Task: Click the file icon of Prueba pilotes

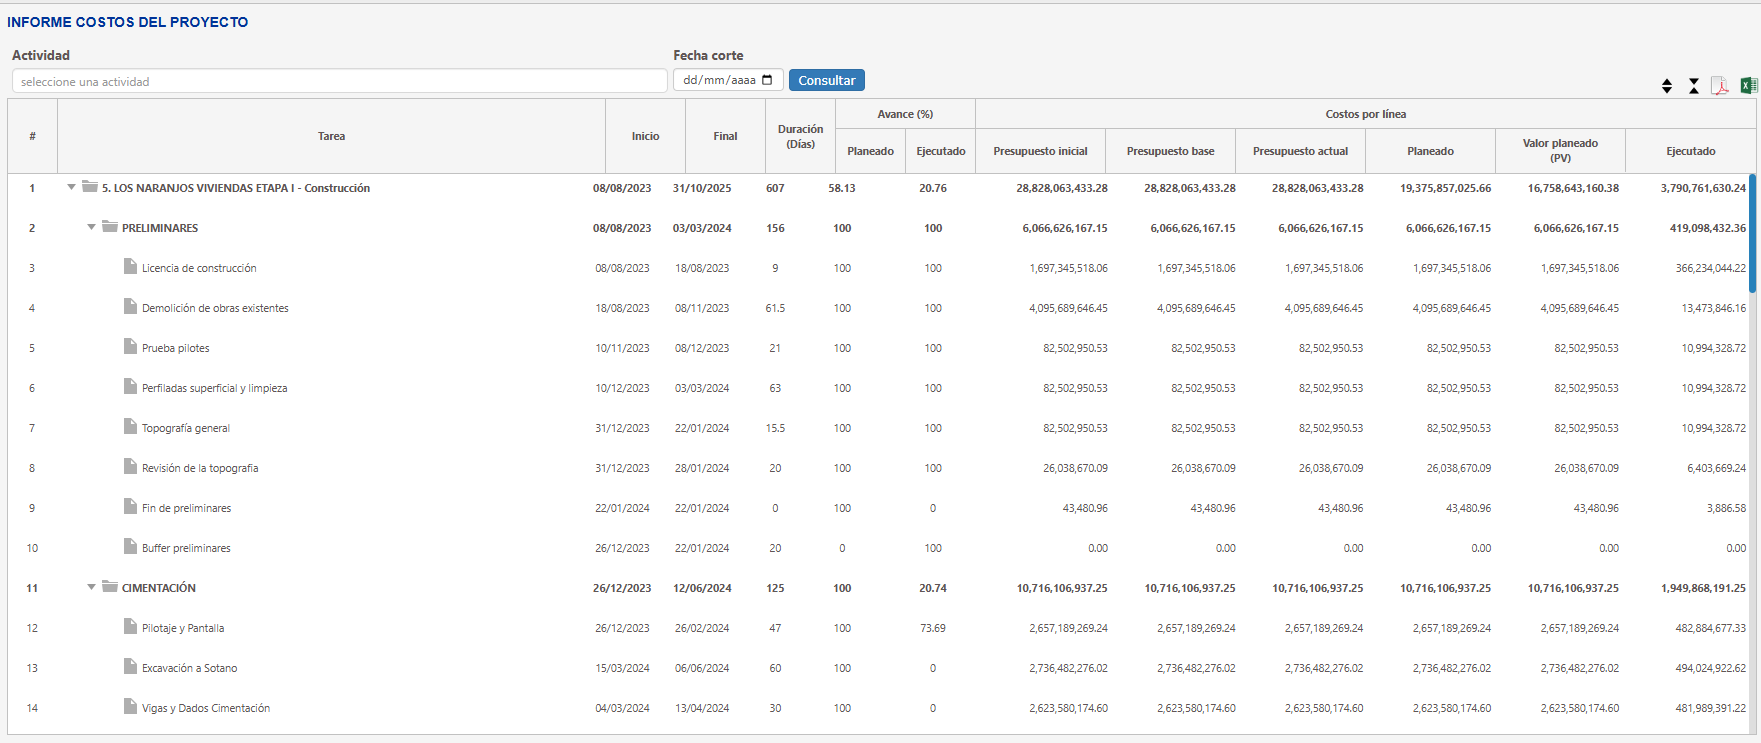Action: (x=130, y=346)
